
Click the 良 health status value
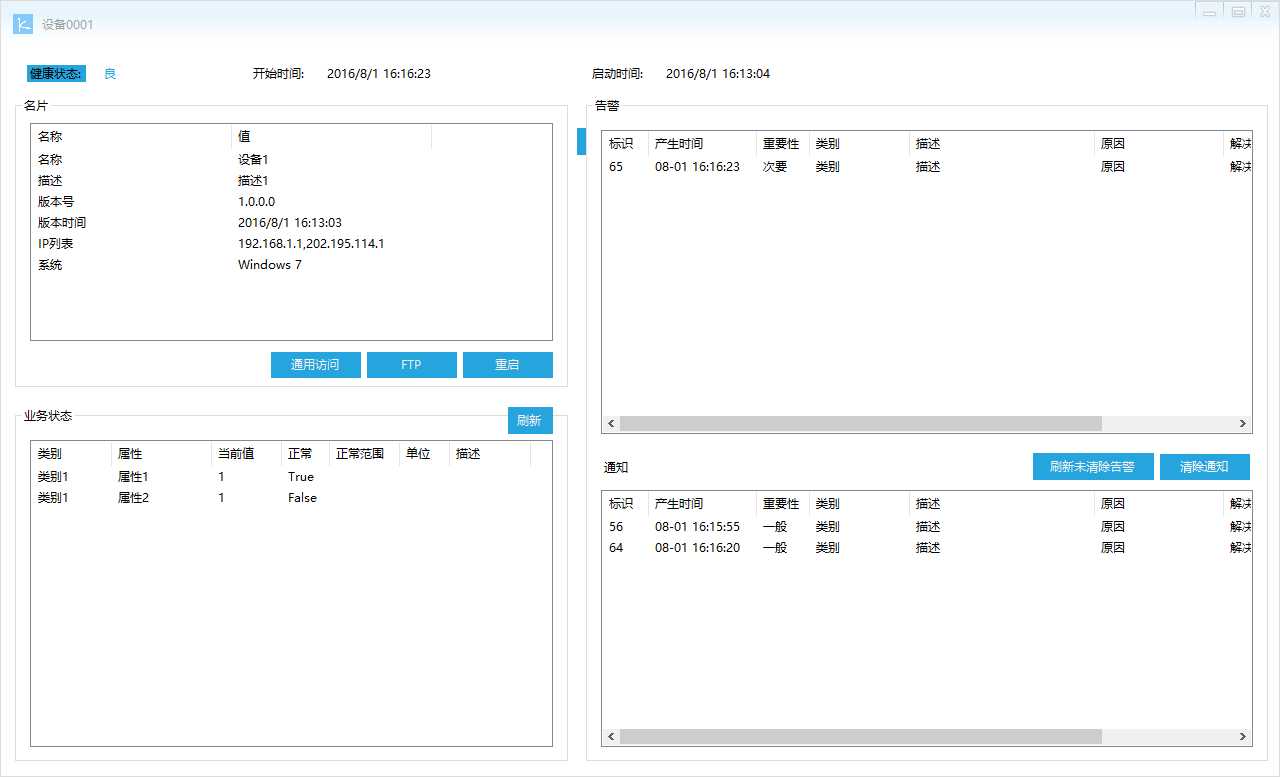point(110,74)
